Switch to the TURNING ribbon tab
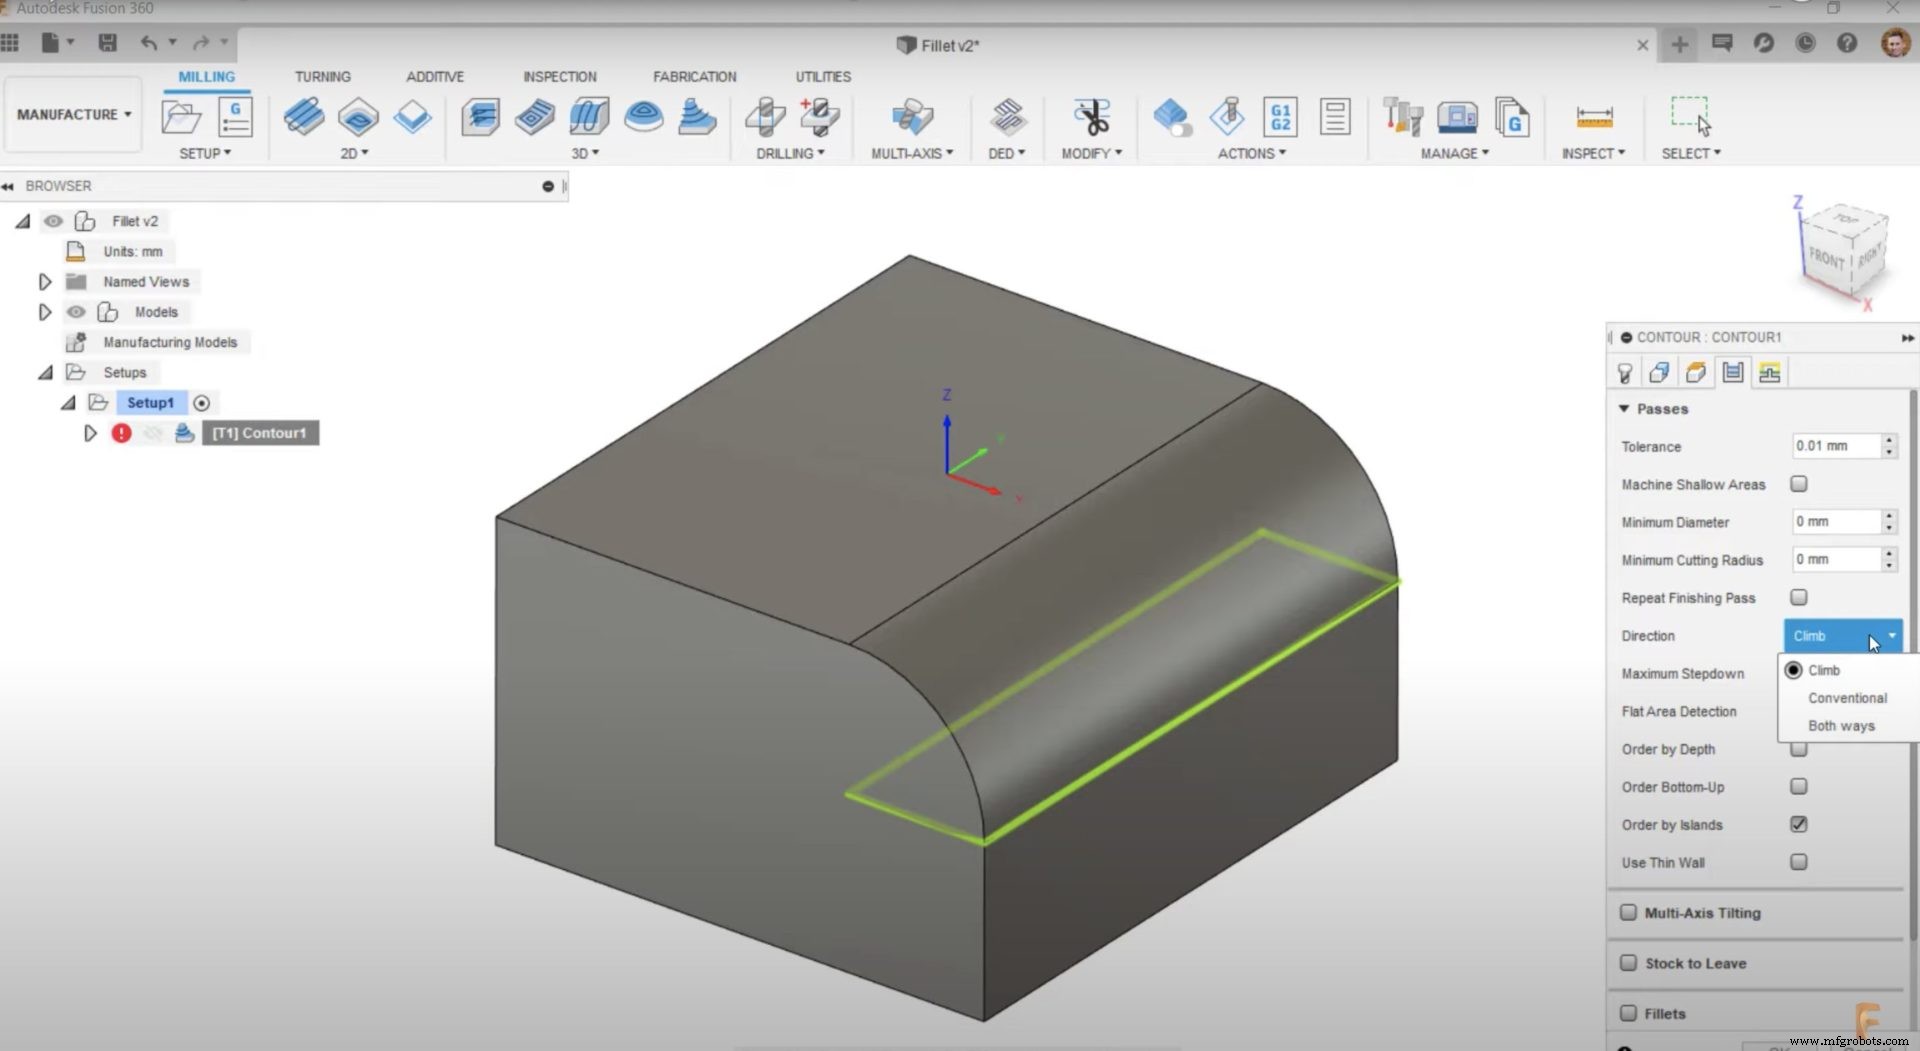The width and height of the screenshot is (1920, 1051). 322,76
